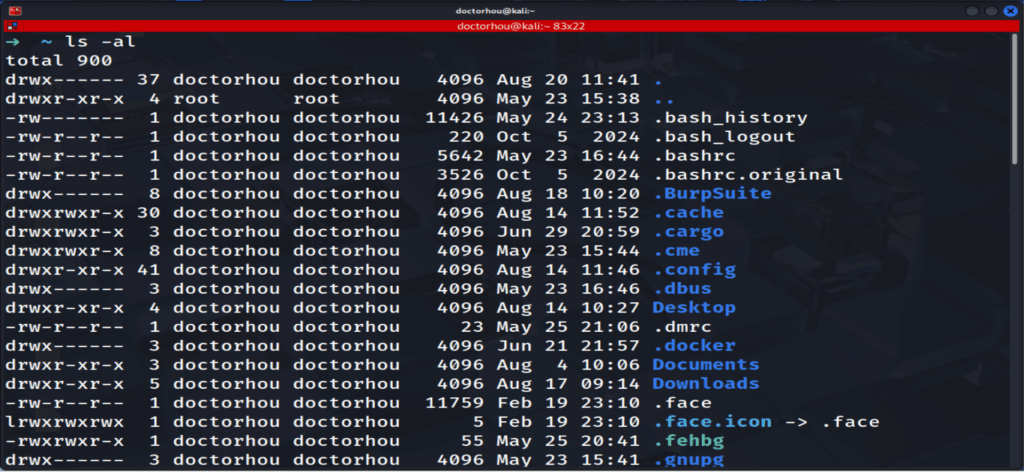Click the link count 37 in first row
The height and width of the screenshot is (472, 1024).
[149, 80]
